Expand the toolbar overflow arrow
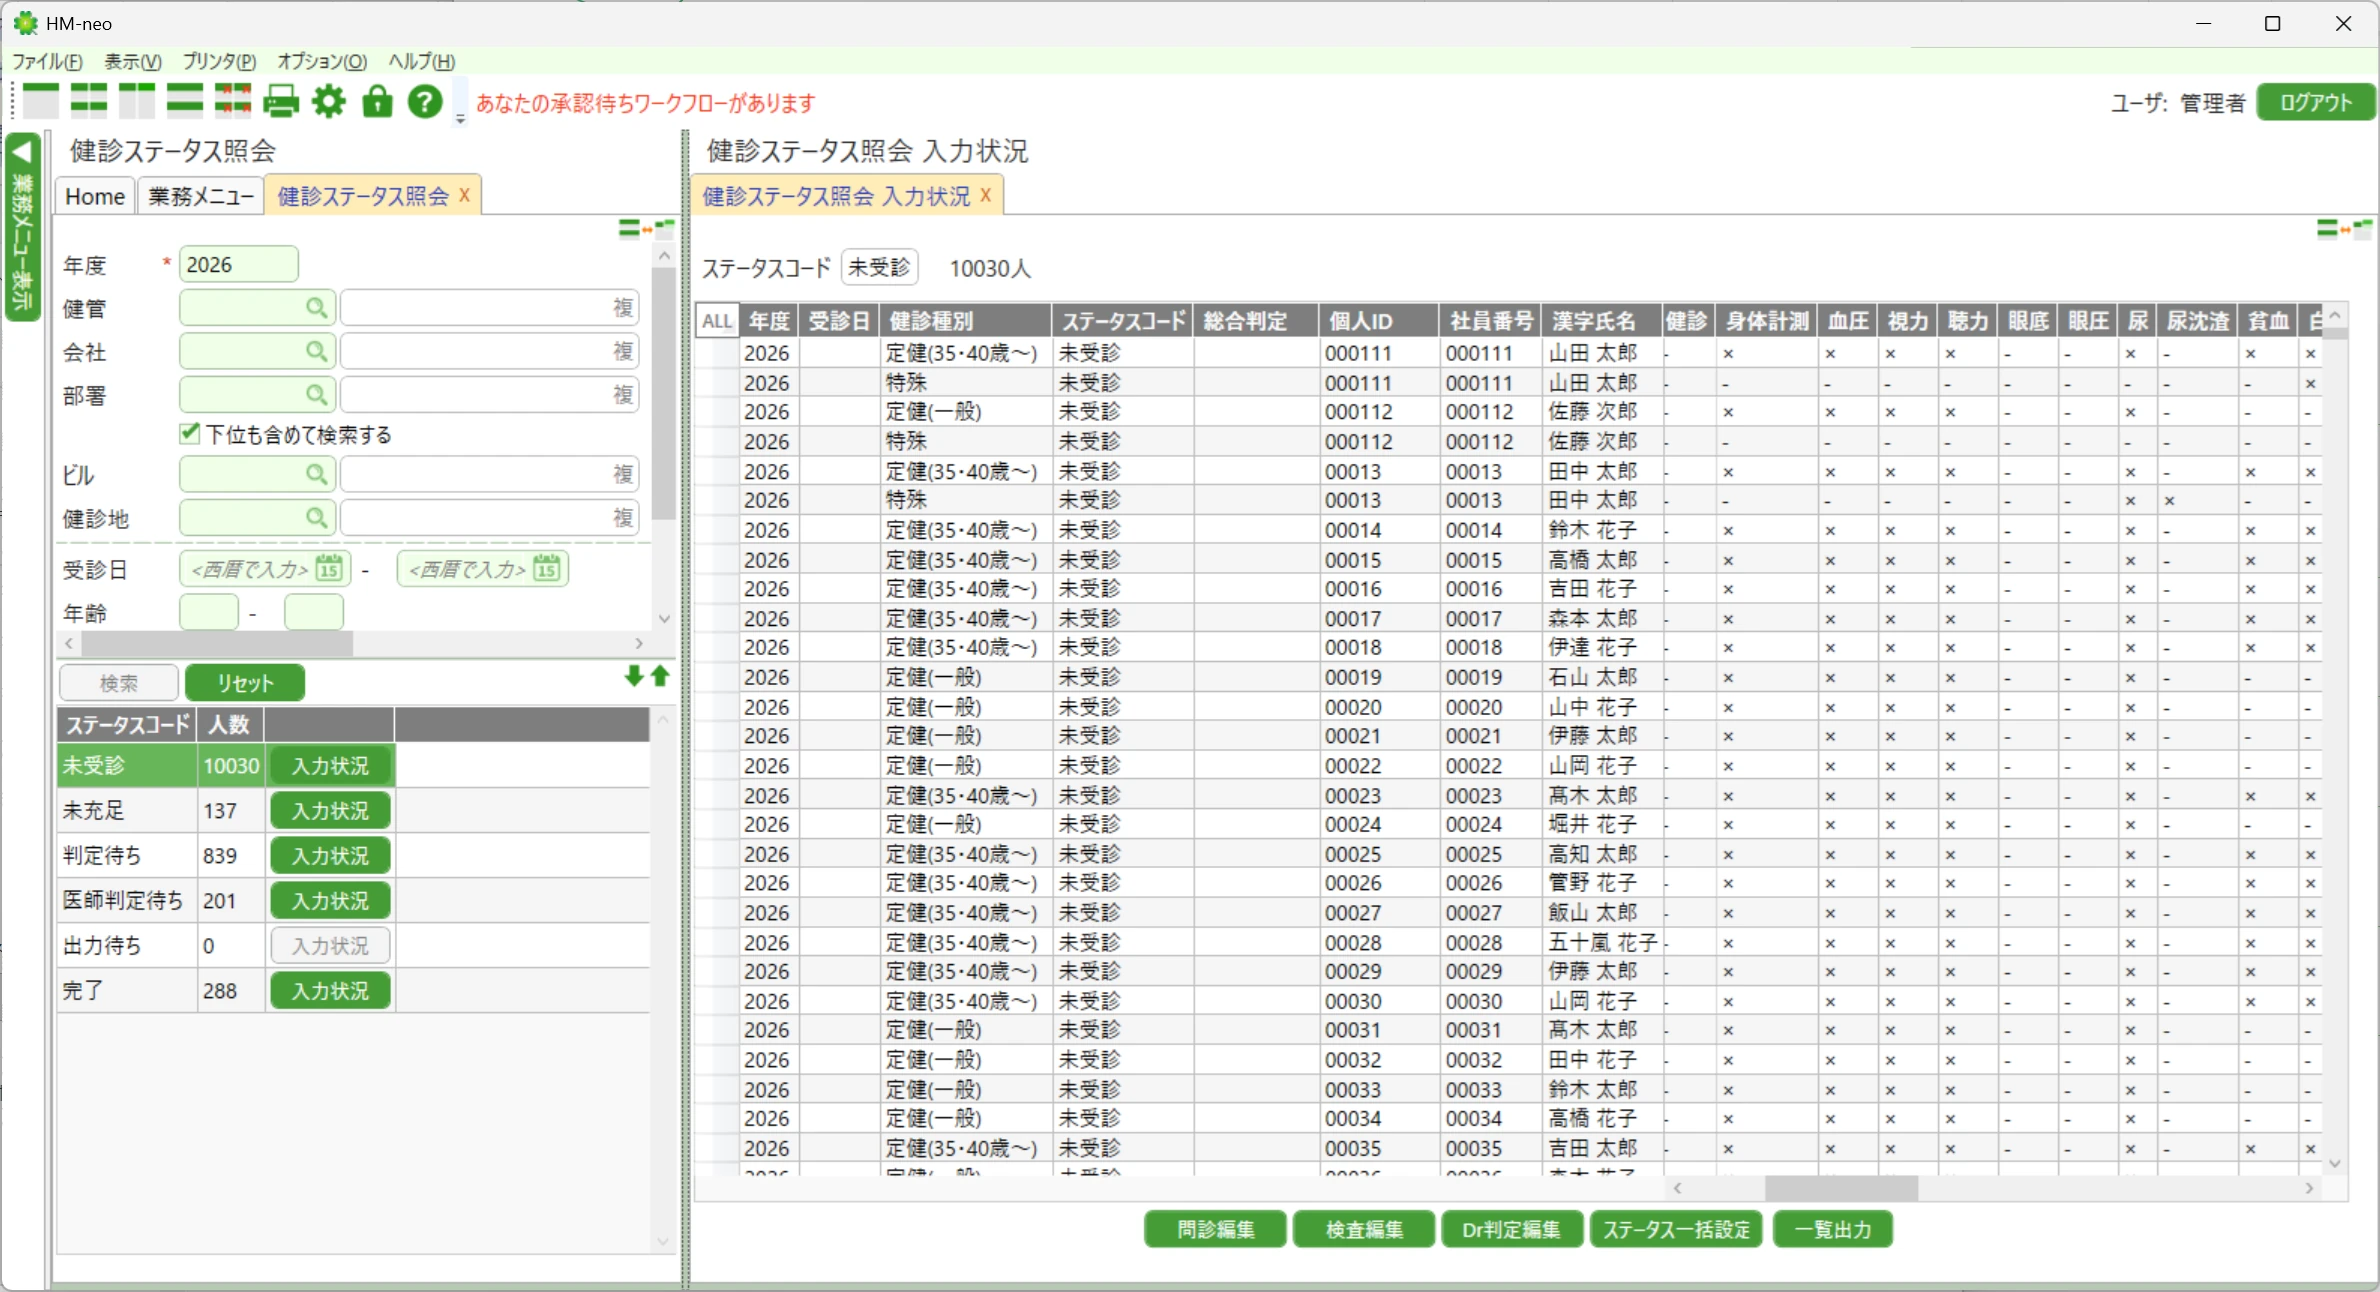This screenshot has height=1292, width=2380. (x=460, y=118)
